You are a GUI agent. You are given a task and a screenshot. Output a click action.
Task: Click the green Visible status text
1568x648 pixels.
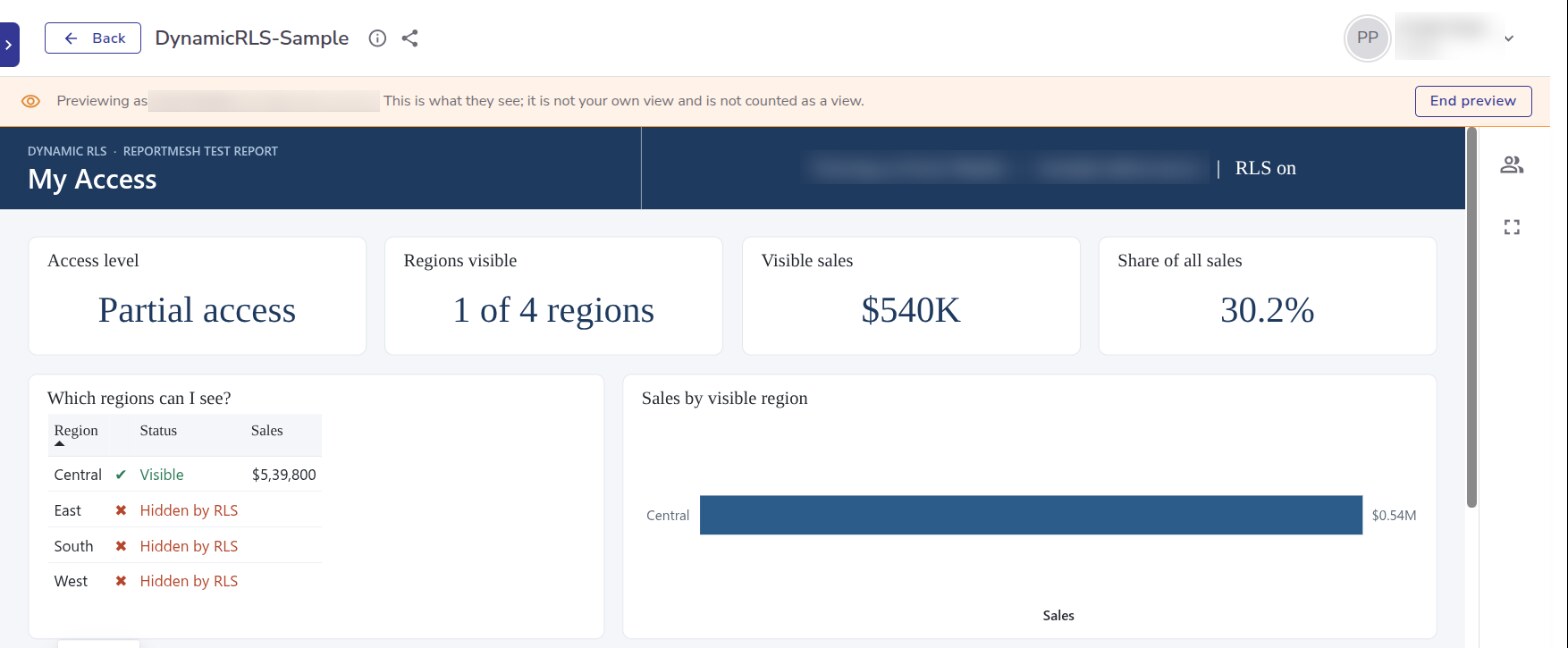[162, 475]
